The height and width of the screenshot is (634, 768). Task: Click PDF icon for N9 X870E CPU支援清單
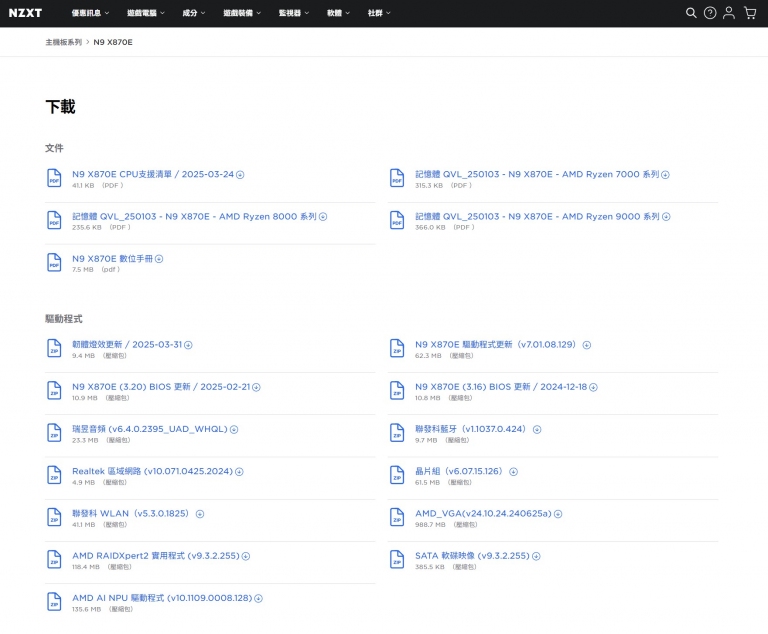tap(54, 178)
